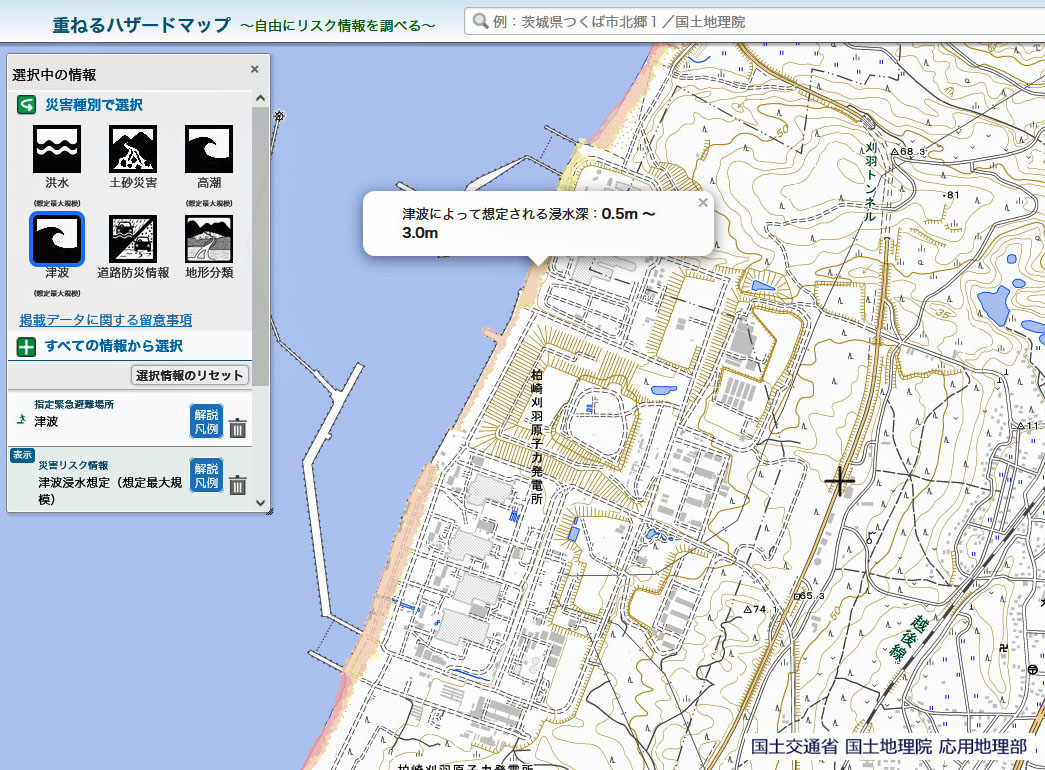Select the 洪水 flood hazard icon
1045x770 pixels.
(x=57, y=149)
